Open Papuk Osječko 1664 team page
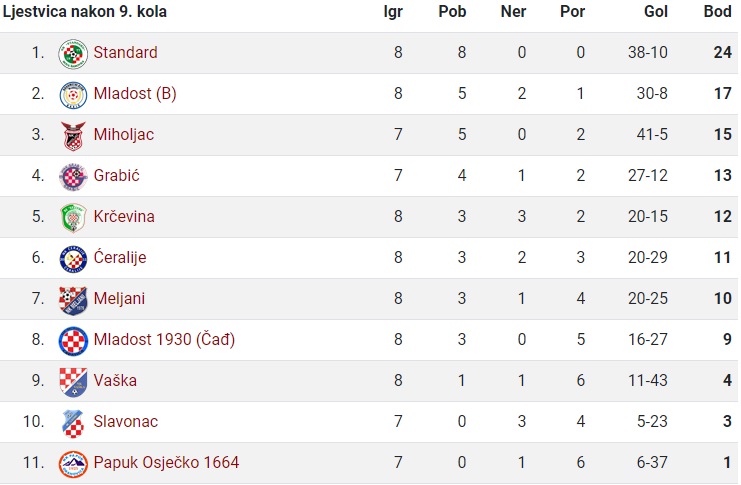Viewport: 741px width, 485px height. [166, 463]
